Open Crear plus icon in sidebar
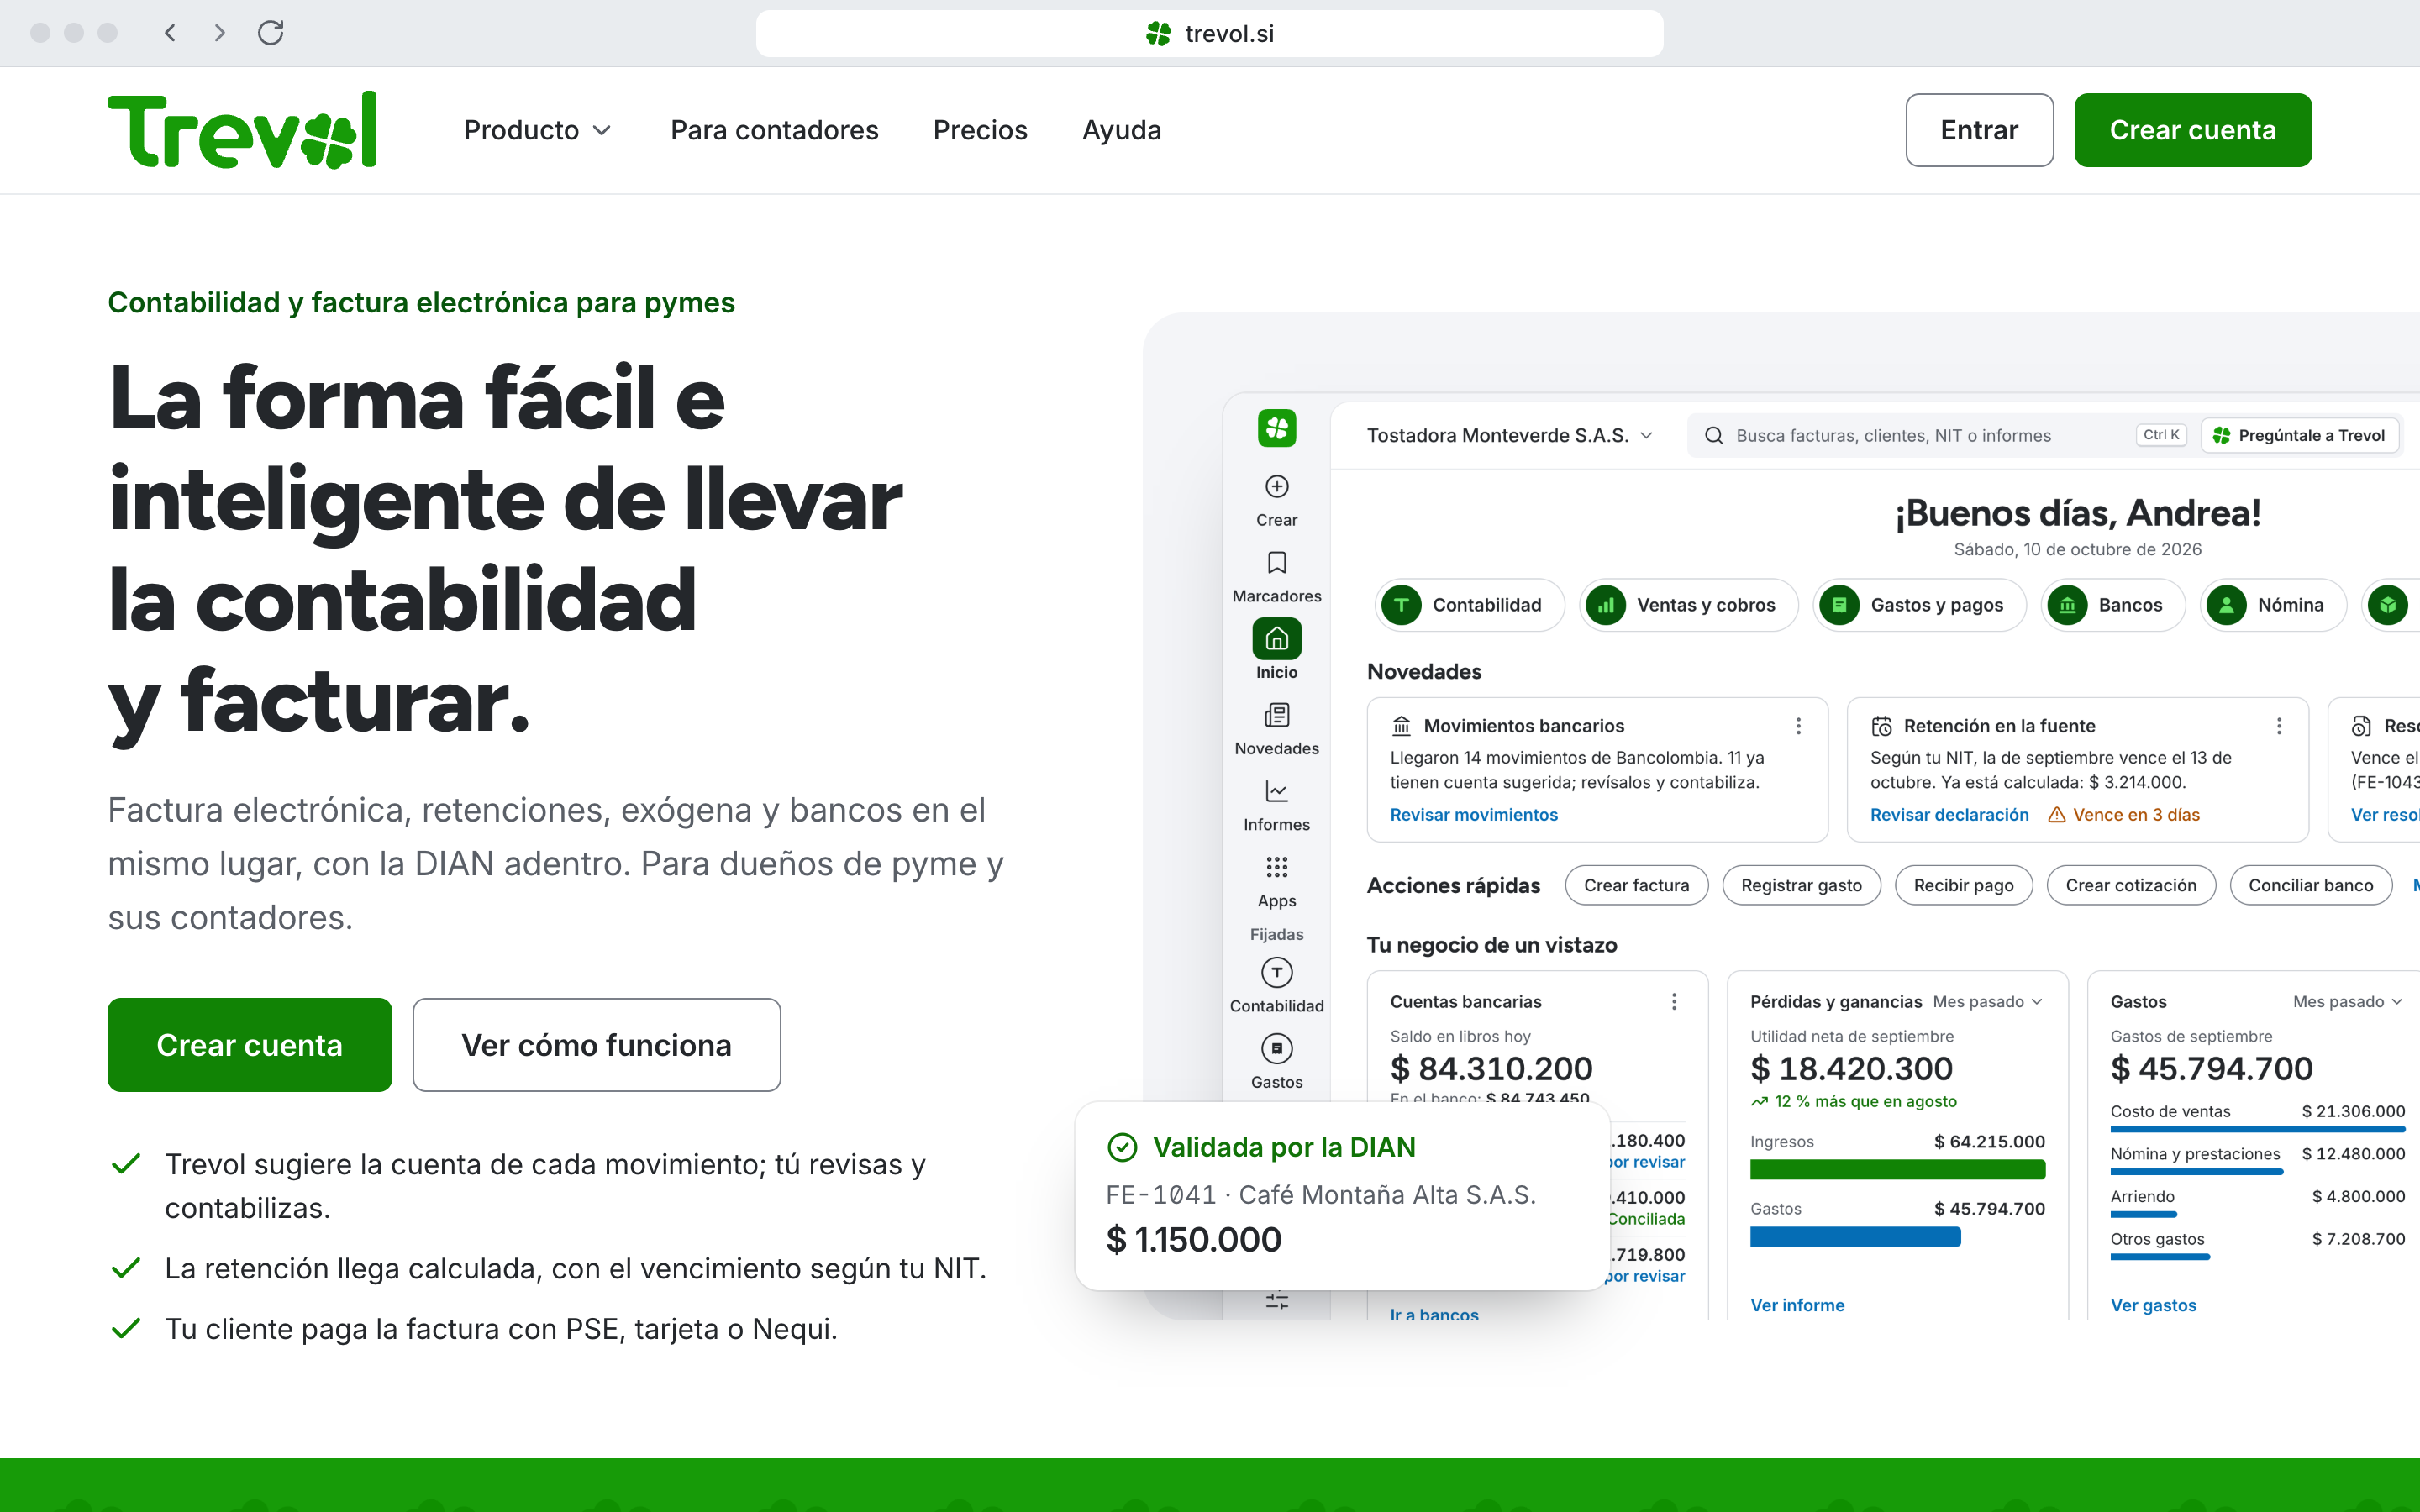 (1276, 487)
